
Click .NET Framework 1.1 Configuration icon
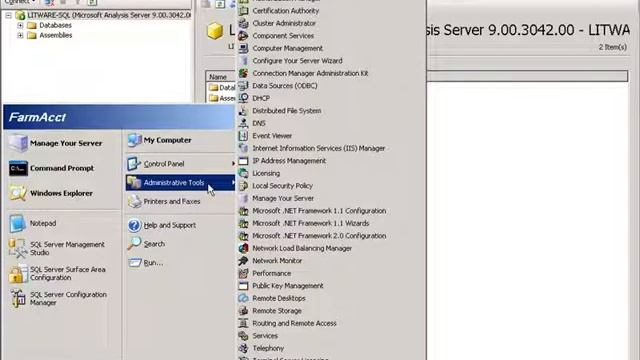[x=243, y=211]
